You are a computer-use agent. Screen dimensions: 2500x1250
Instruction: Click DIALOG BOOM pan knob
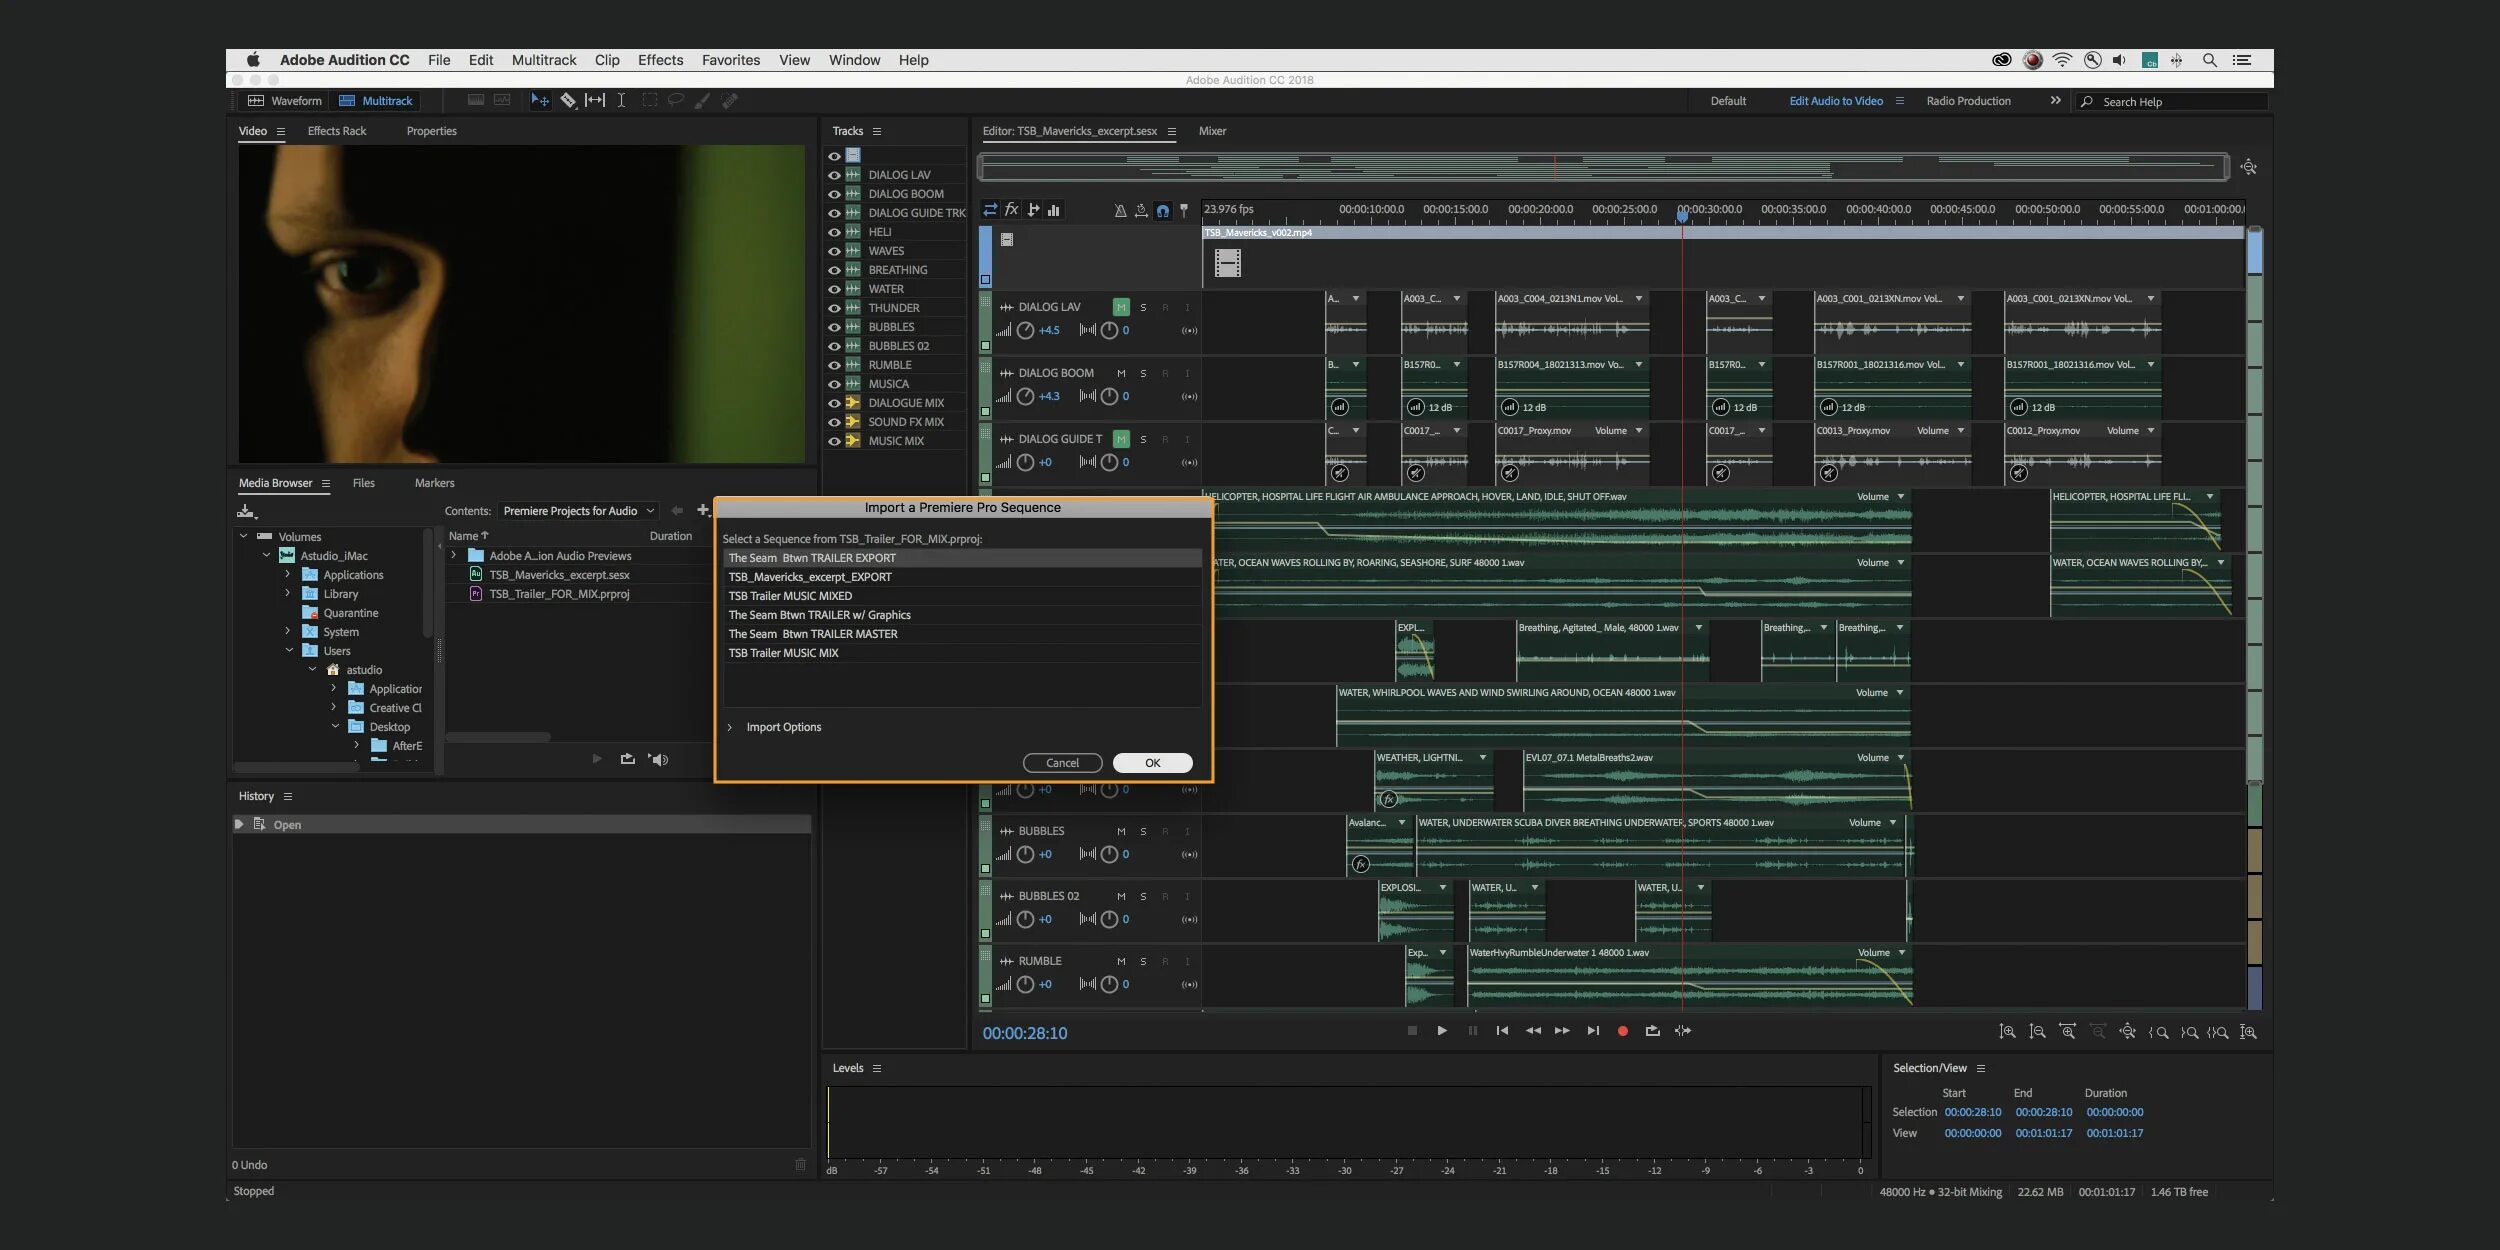(1109, 397)
